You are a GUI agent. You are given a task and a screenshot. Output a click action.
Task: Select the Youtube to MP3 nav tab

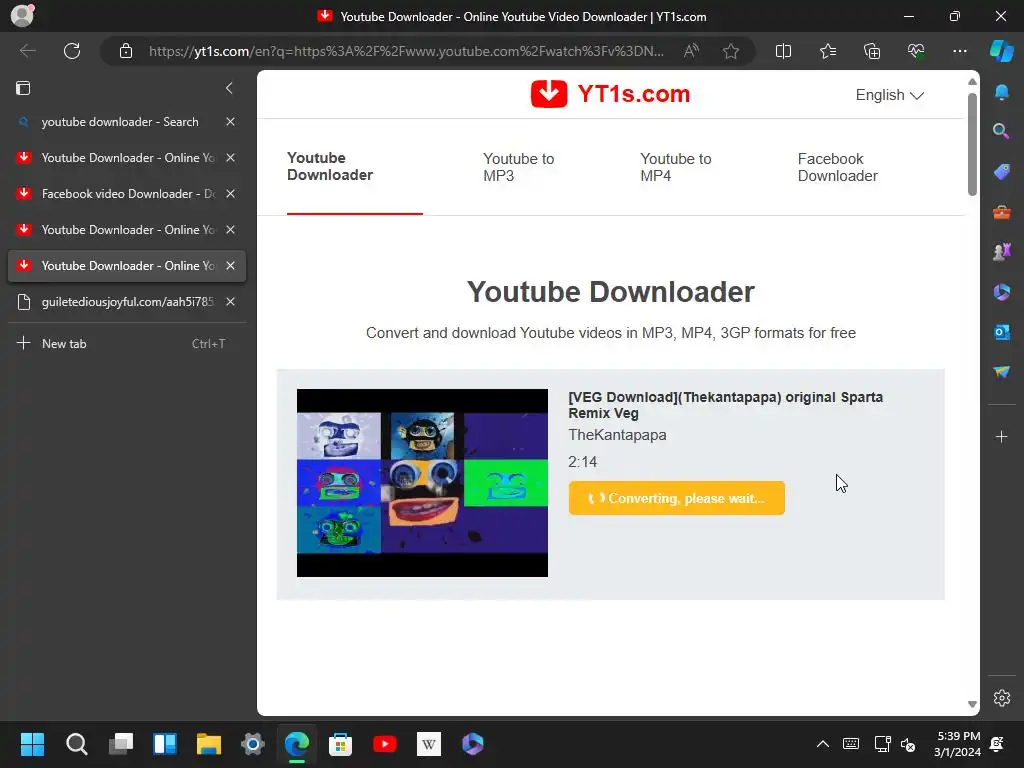click(x=519, y=167)
